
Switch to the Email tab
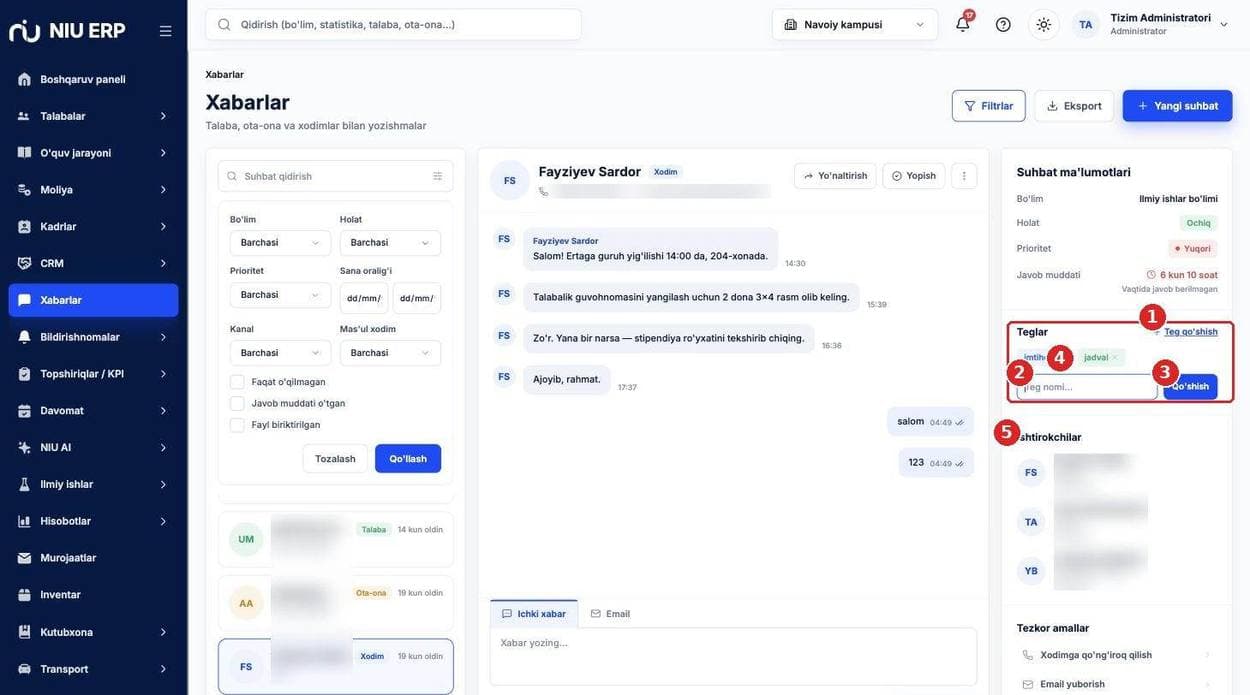tap(610, 614)
